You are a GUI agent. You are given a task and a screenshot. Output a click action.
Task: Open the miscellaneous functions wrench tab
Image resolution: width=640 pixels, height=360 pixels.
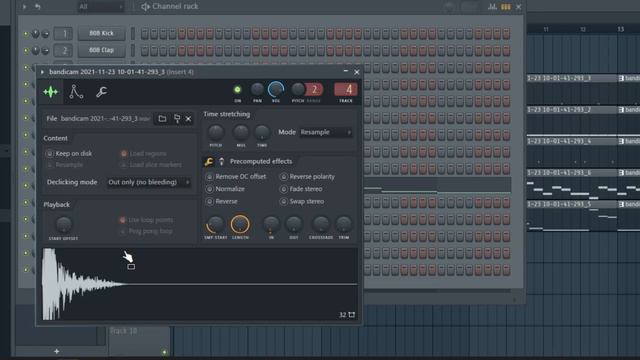tap(101, 92)
